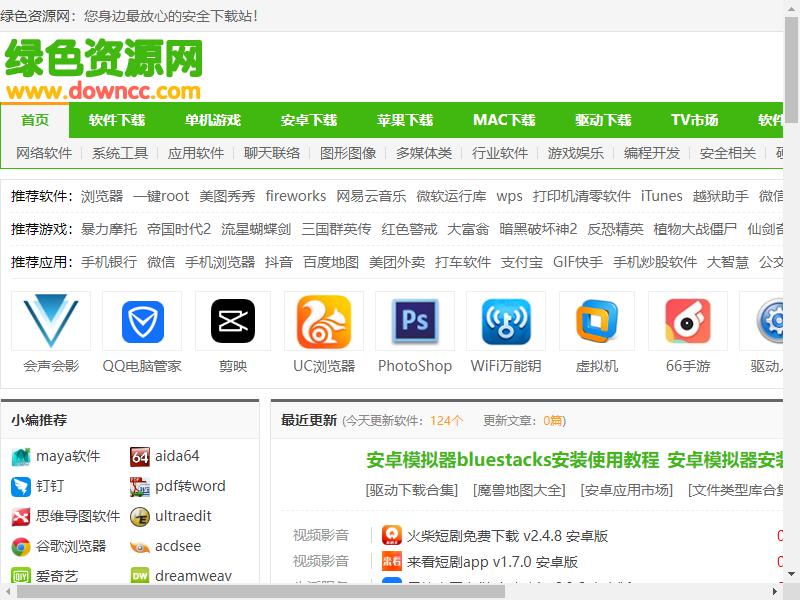Screen dimensions: 800x600
Task: Open the 单机游戏 menu
Action: pyautogui.click(x=213, y=120)
